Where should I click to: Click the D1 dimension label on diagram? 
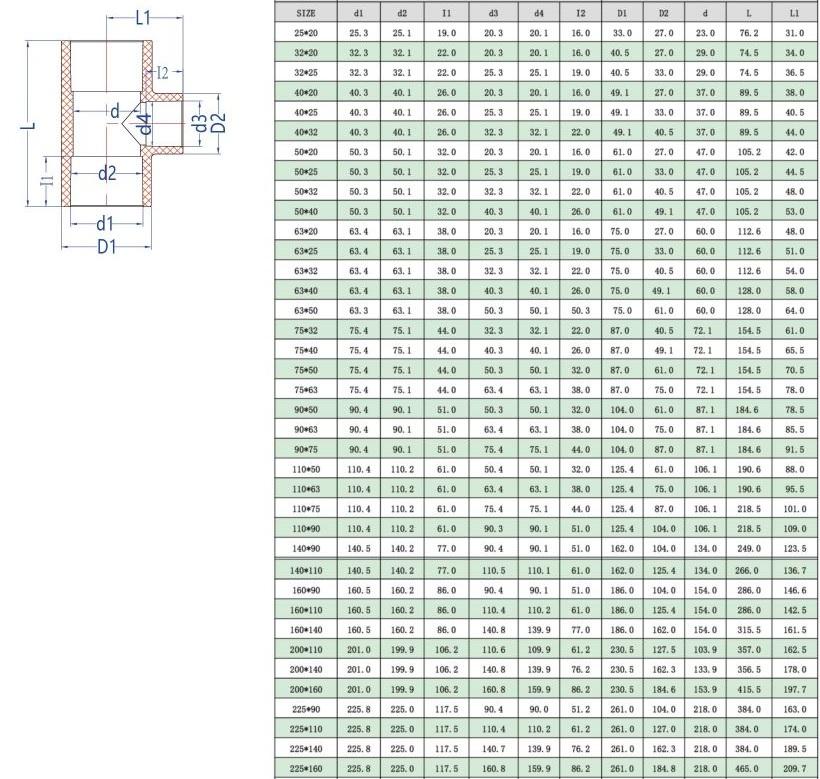click(x=107, y=247)
